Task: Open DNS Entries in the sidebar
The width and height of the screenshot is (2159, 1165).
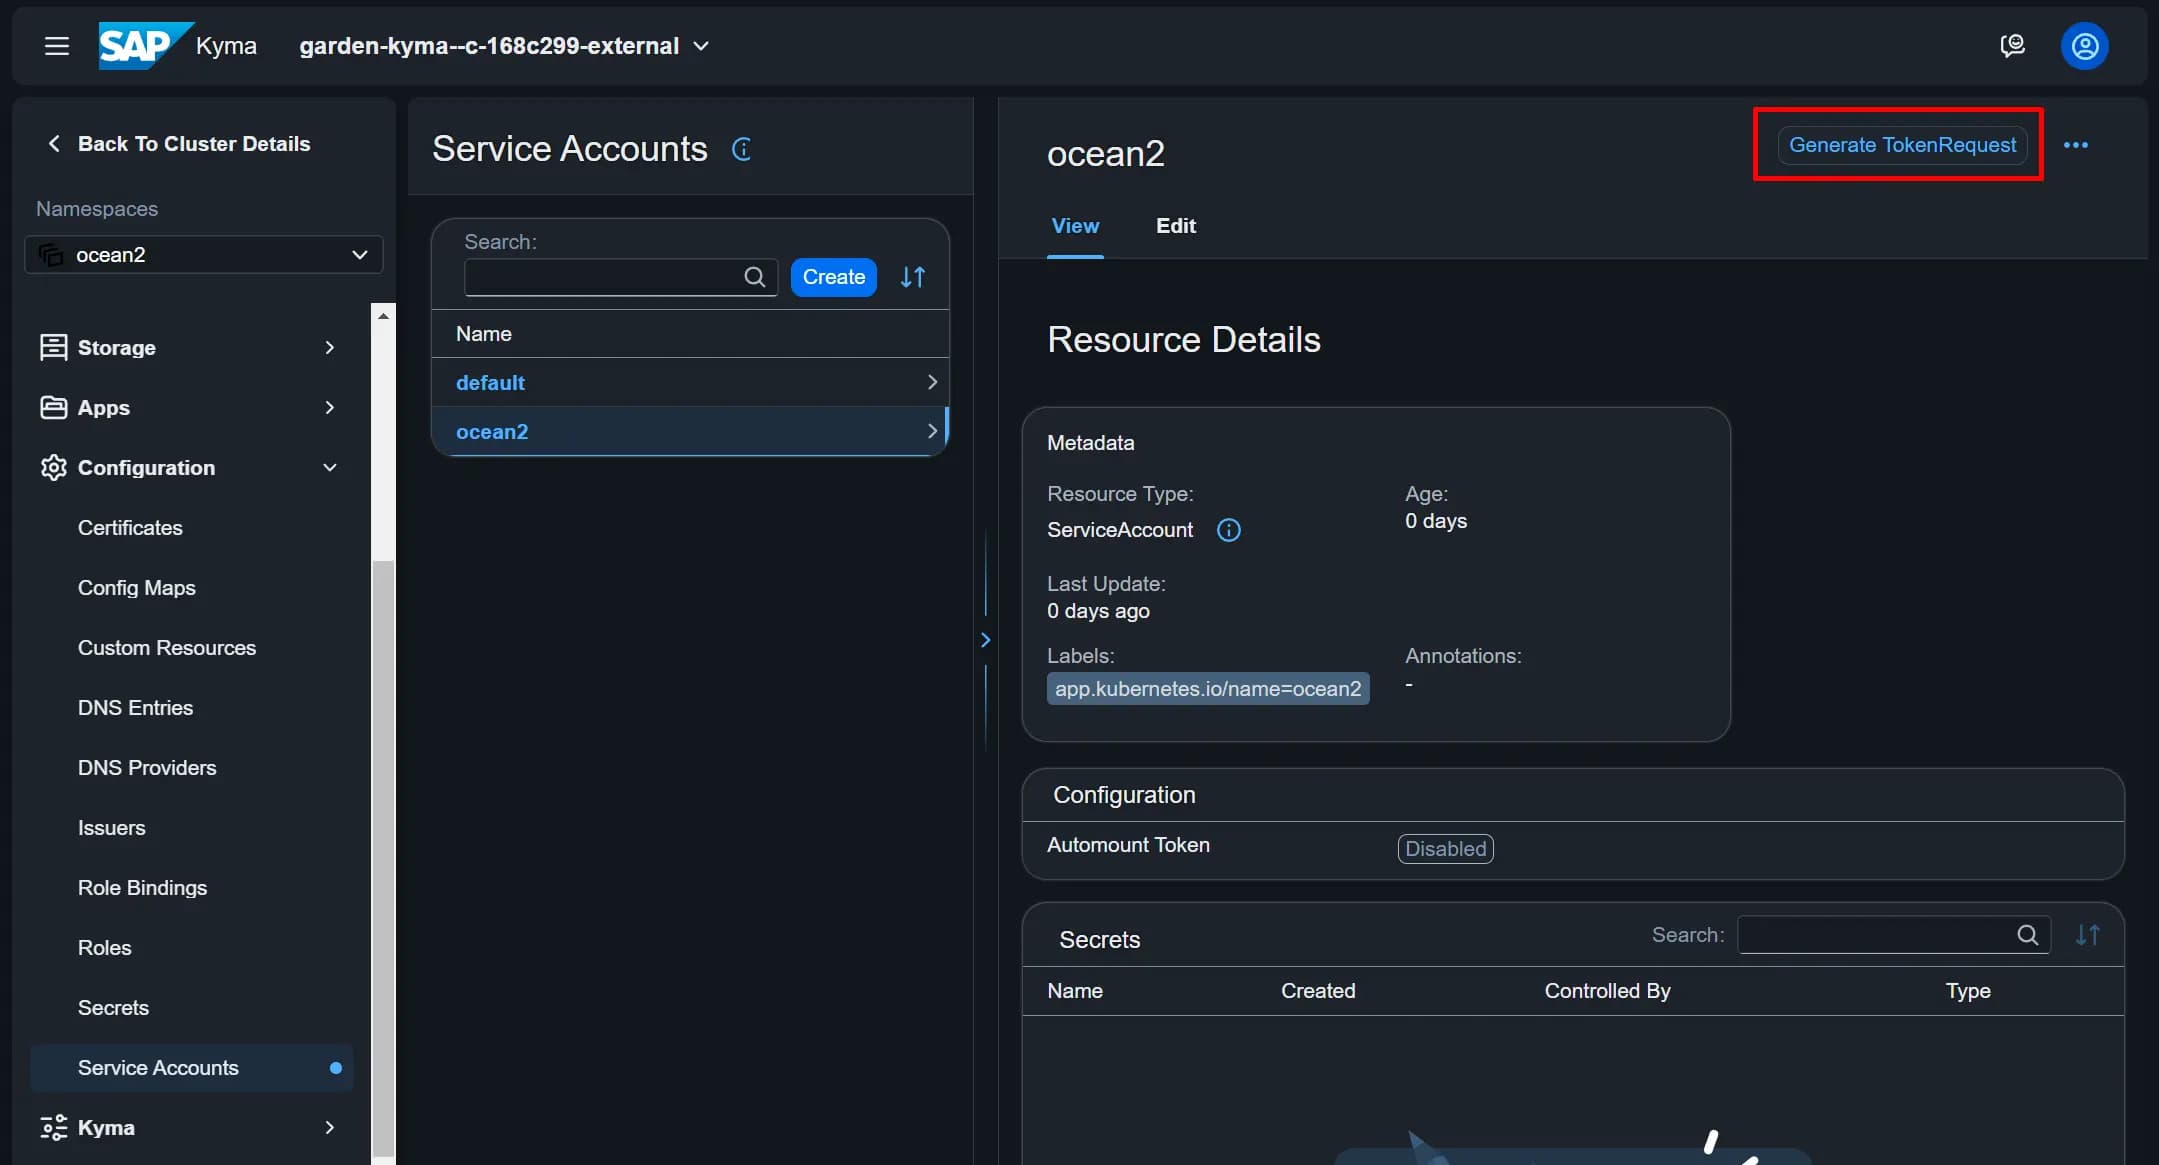Action: [135, 708]
